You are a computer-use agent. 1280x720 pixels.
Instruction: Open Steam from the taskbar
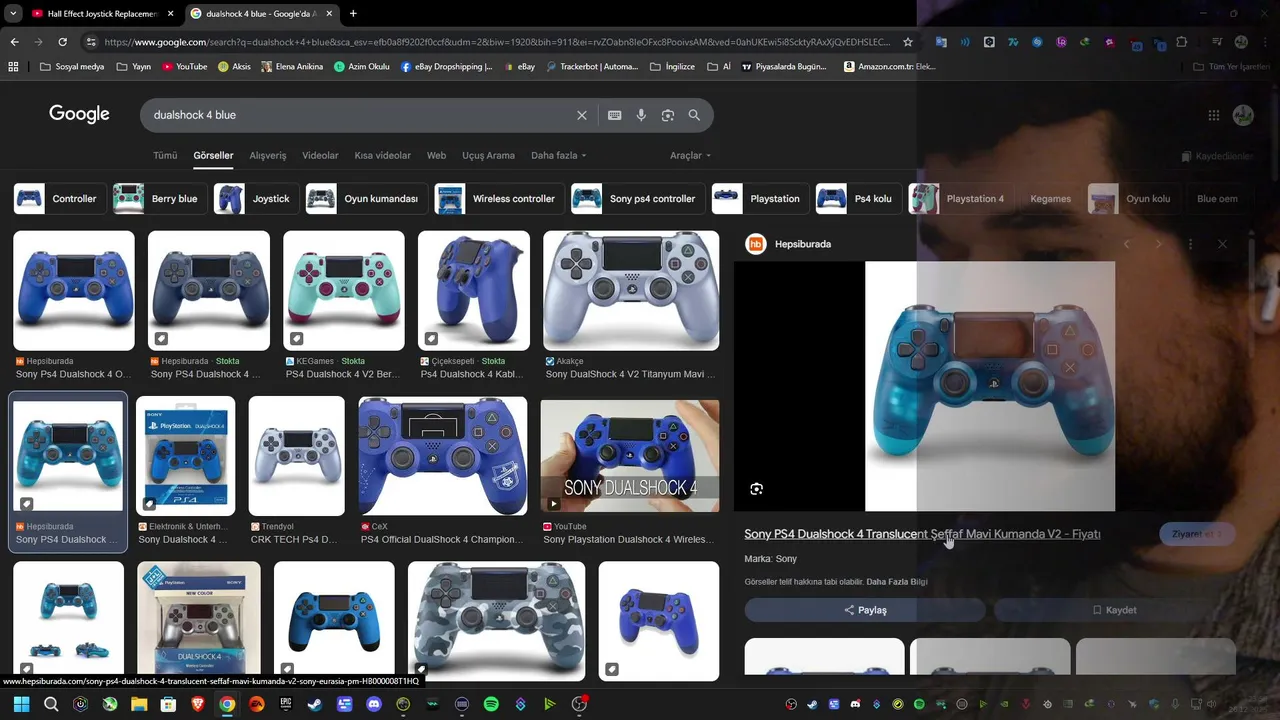(315, 704)
